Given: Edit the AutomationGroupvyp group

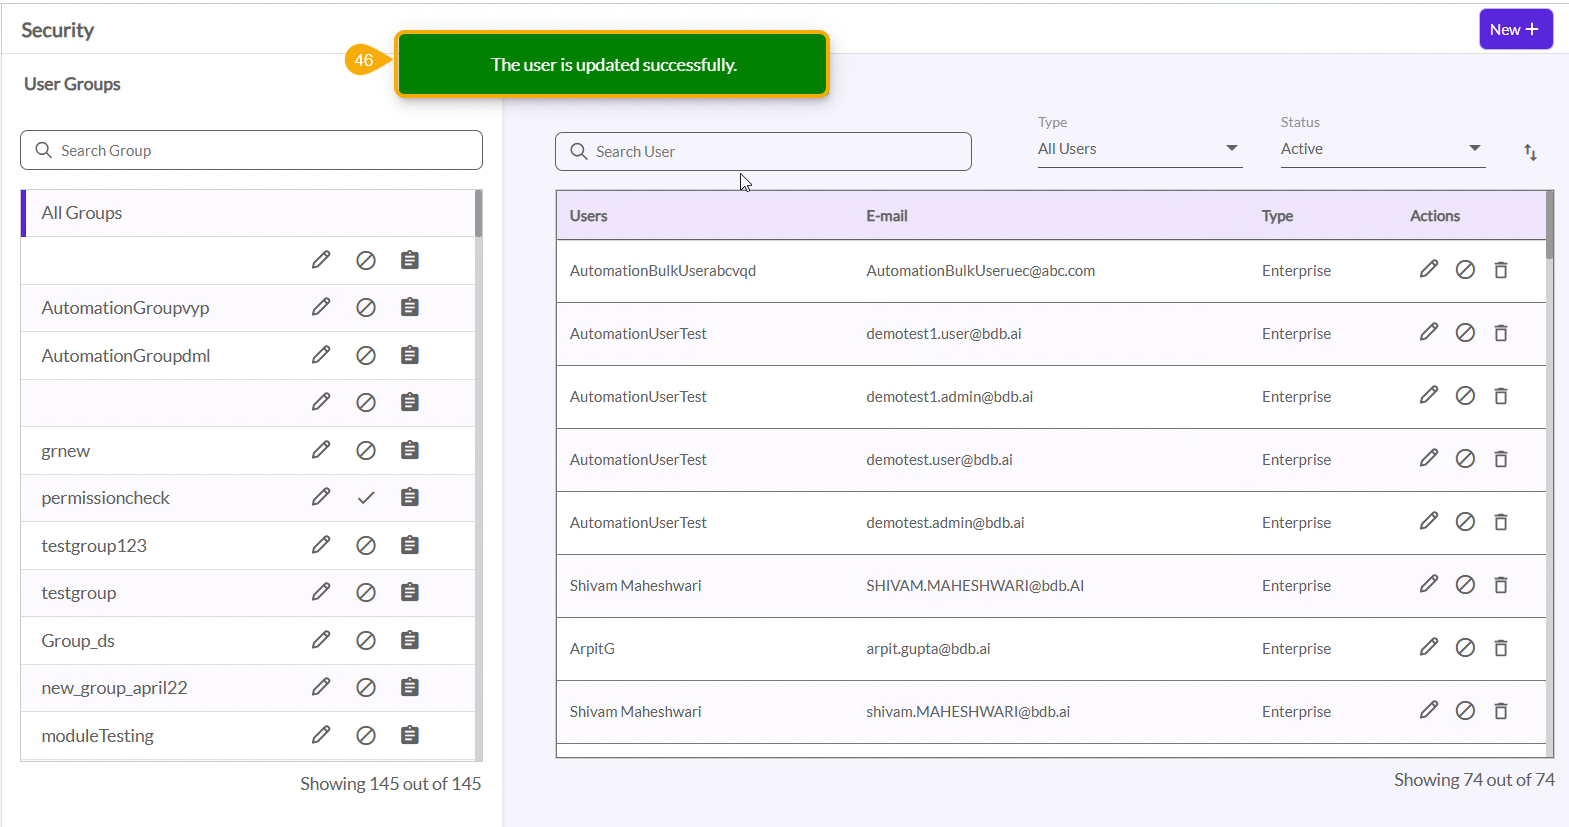Looking at the screenshot, I should coord(320,307).
